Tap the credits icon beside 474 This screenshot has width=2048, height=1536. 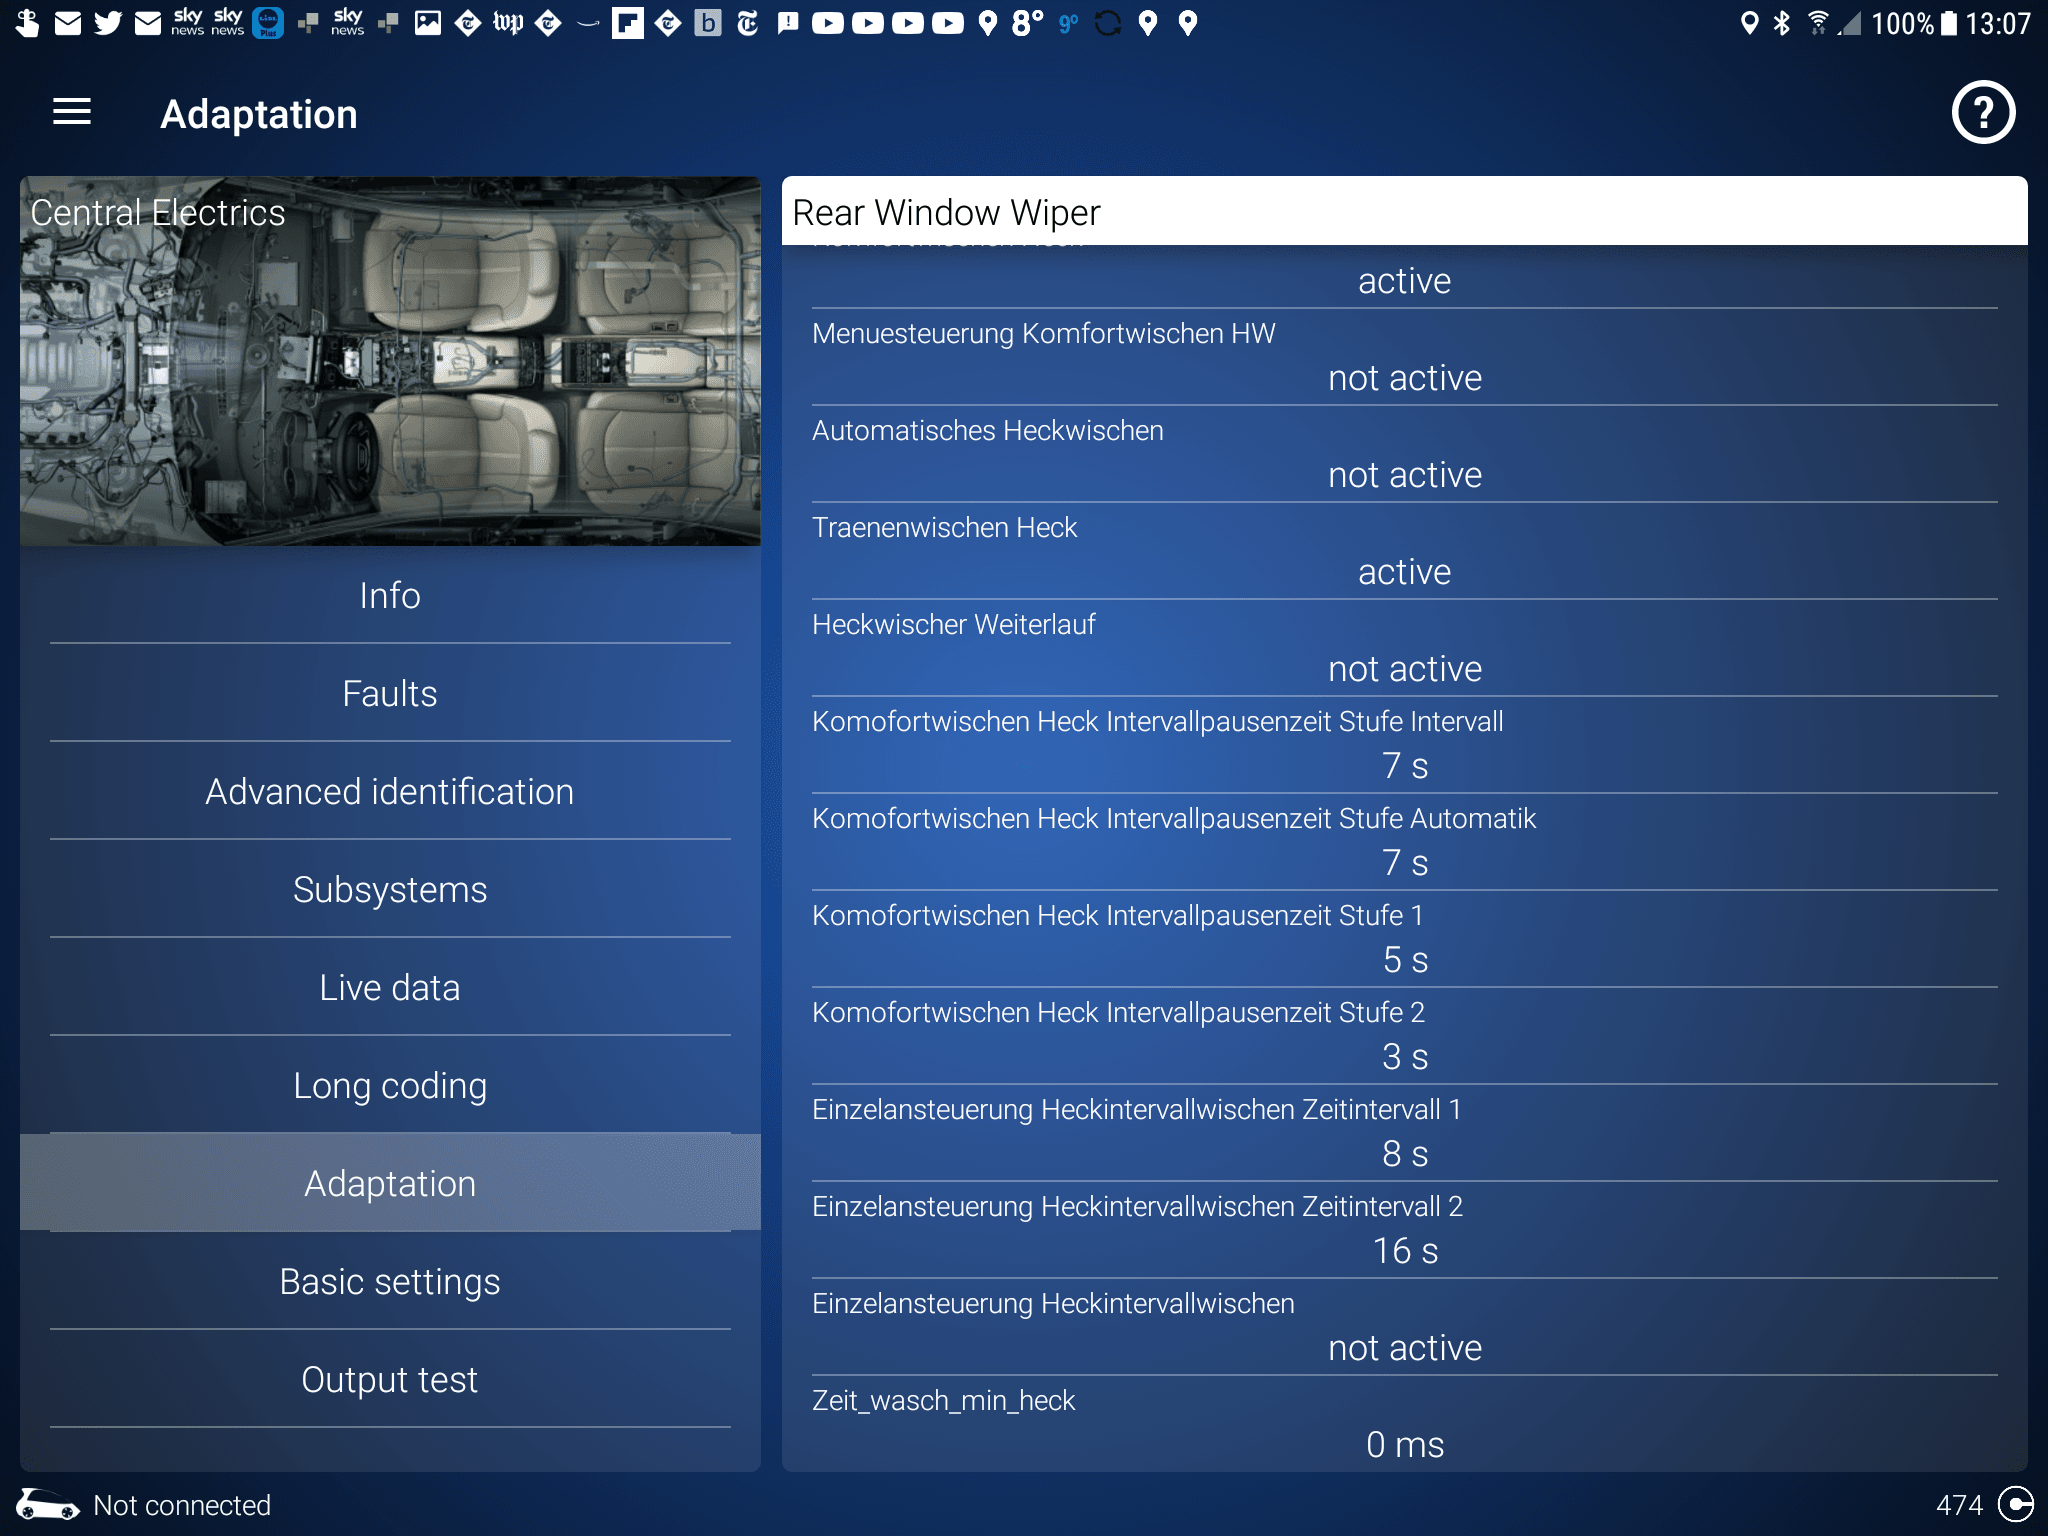point(2014,1504)
